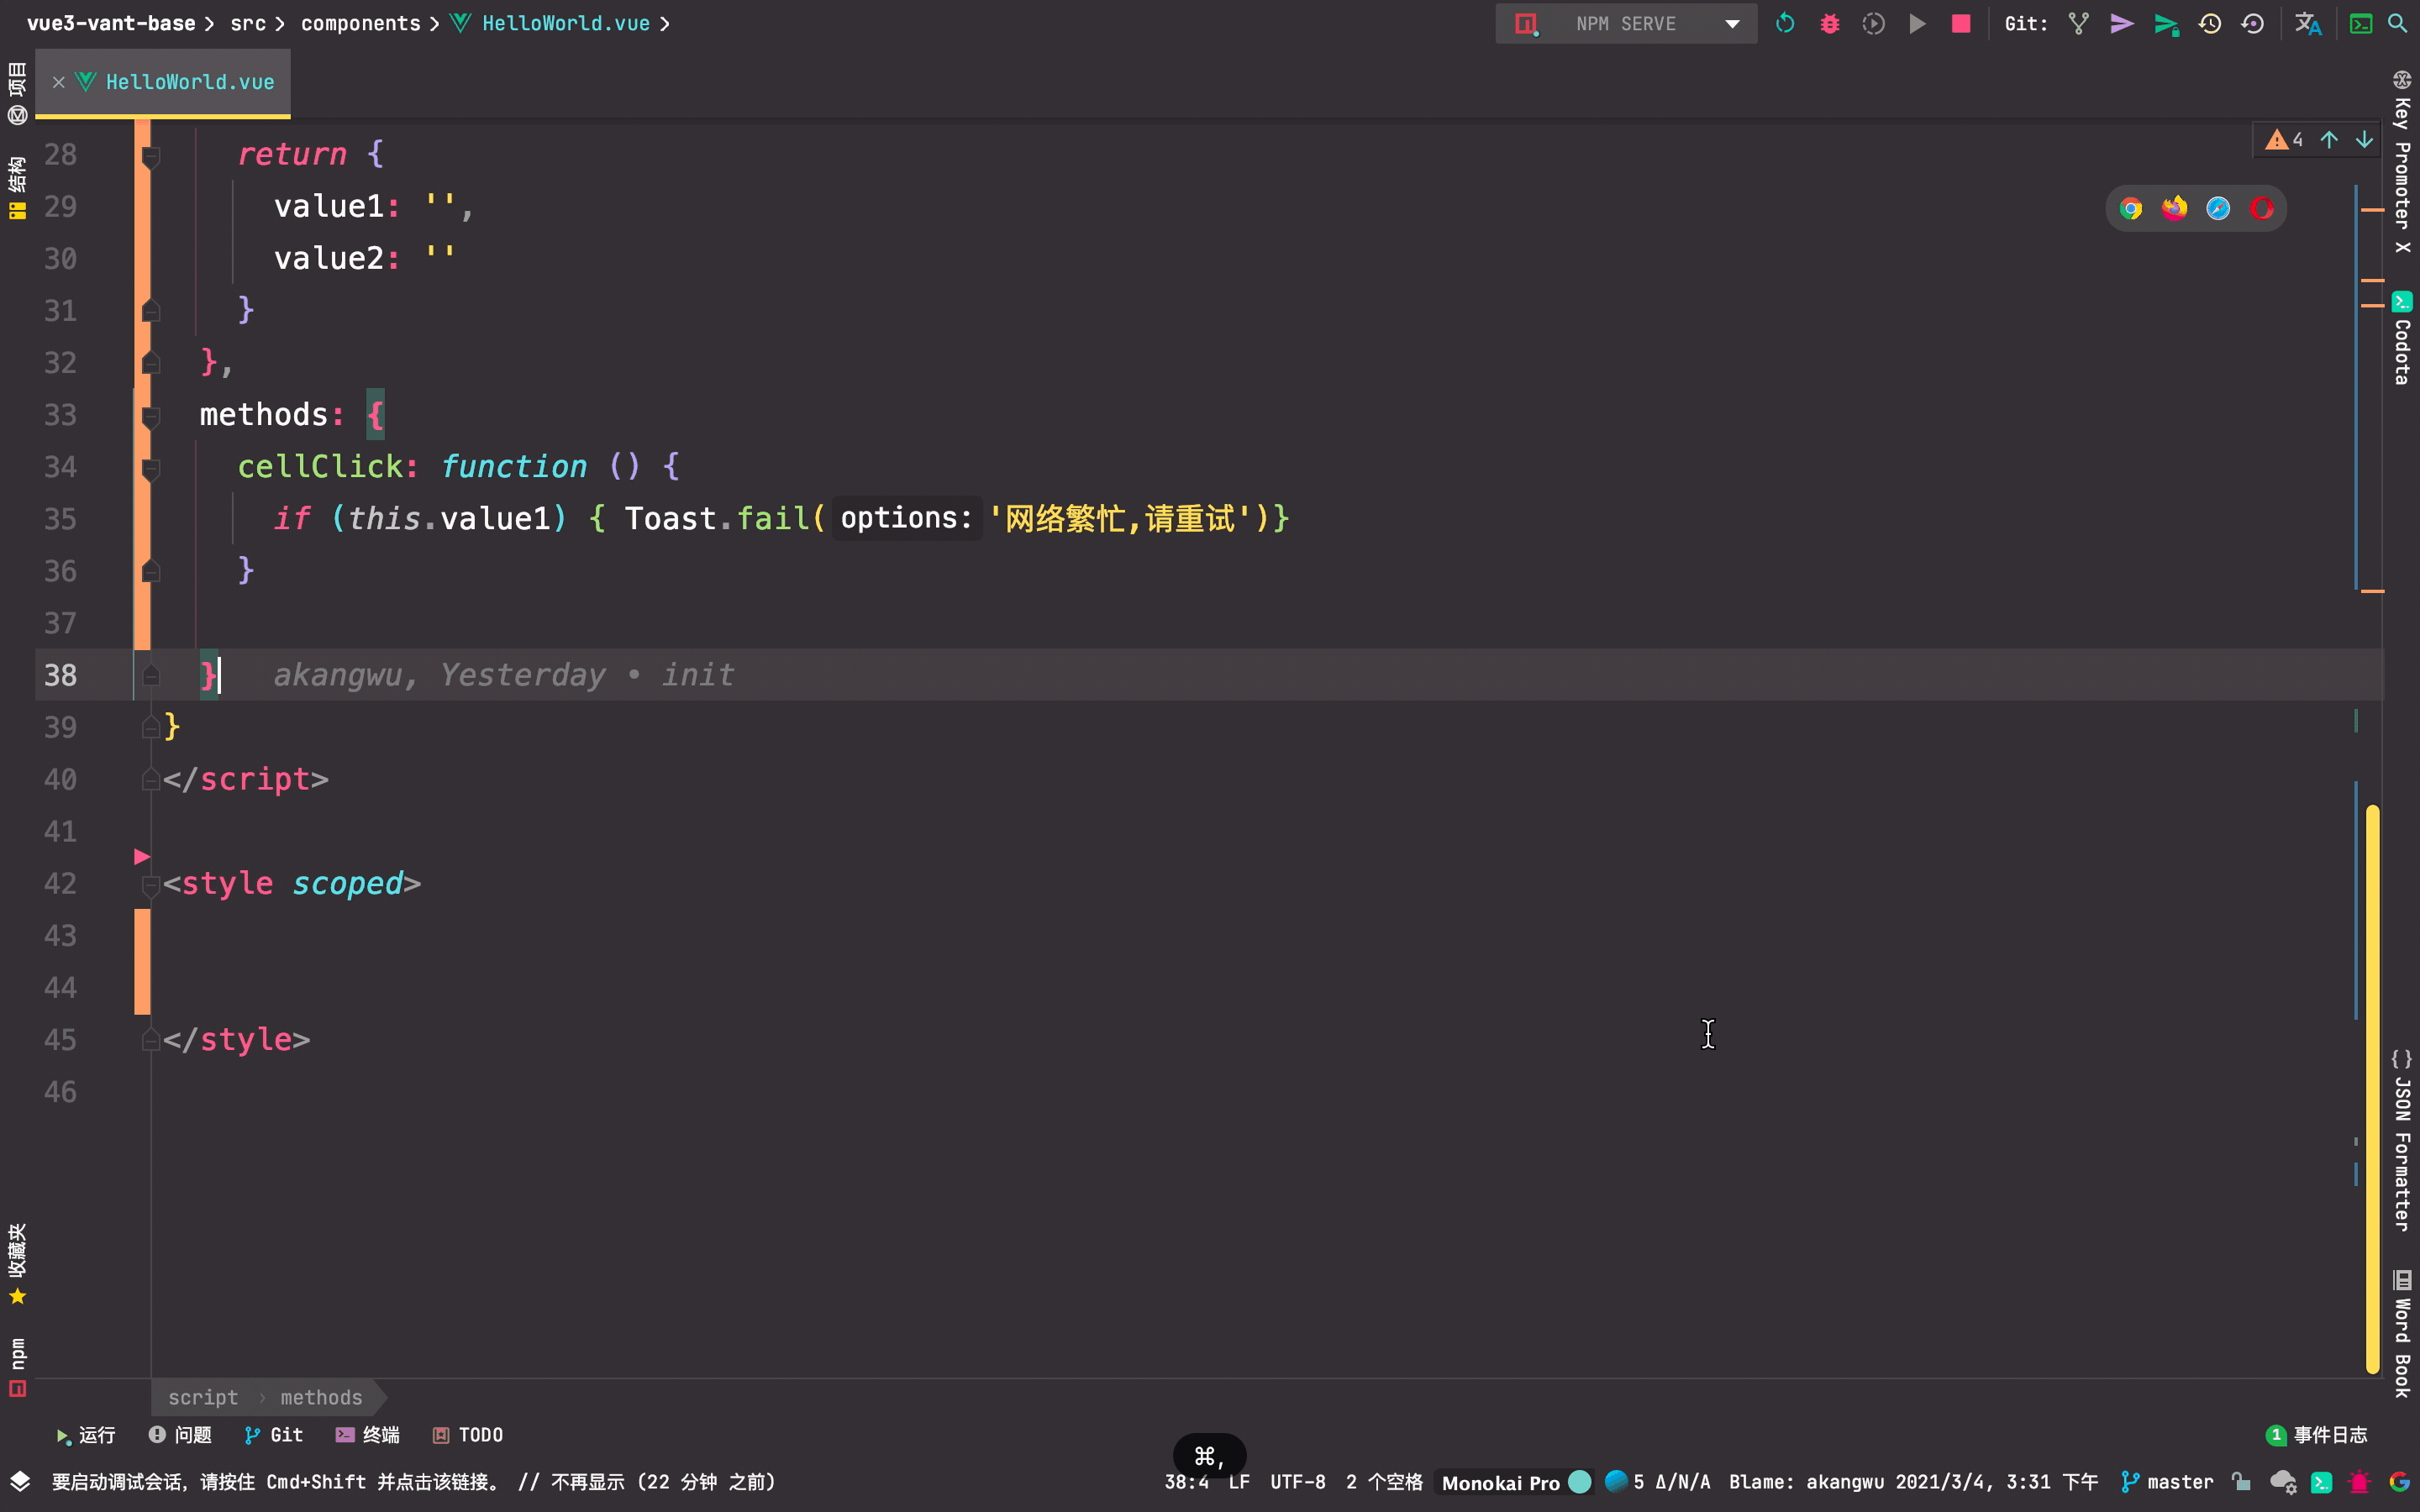Open file preview in Firefox browser
The width and height of the screenshot is (2420, 1512).
coord(2174,208)
